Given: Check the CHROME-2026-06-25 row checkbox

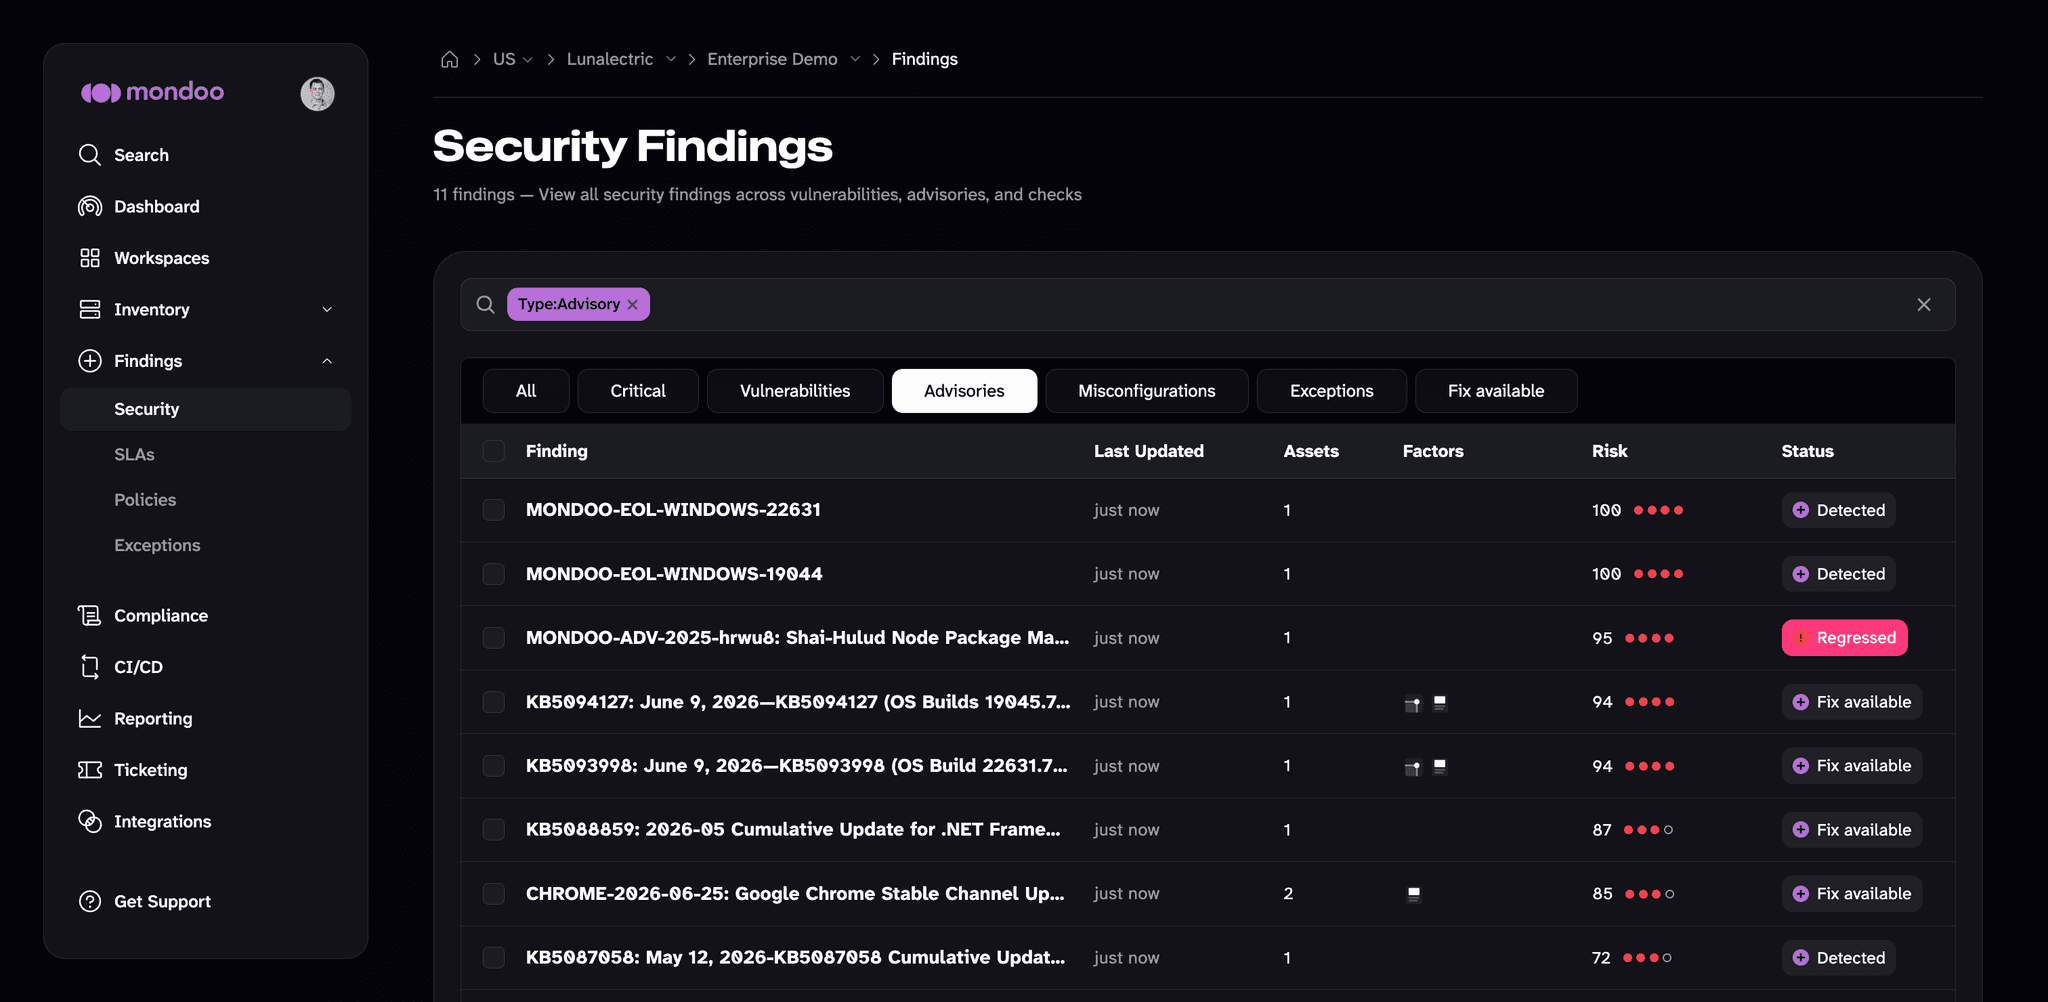Looking at the screenshot, I should click(x=494, y=894).
